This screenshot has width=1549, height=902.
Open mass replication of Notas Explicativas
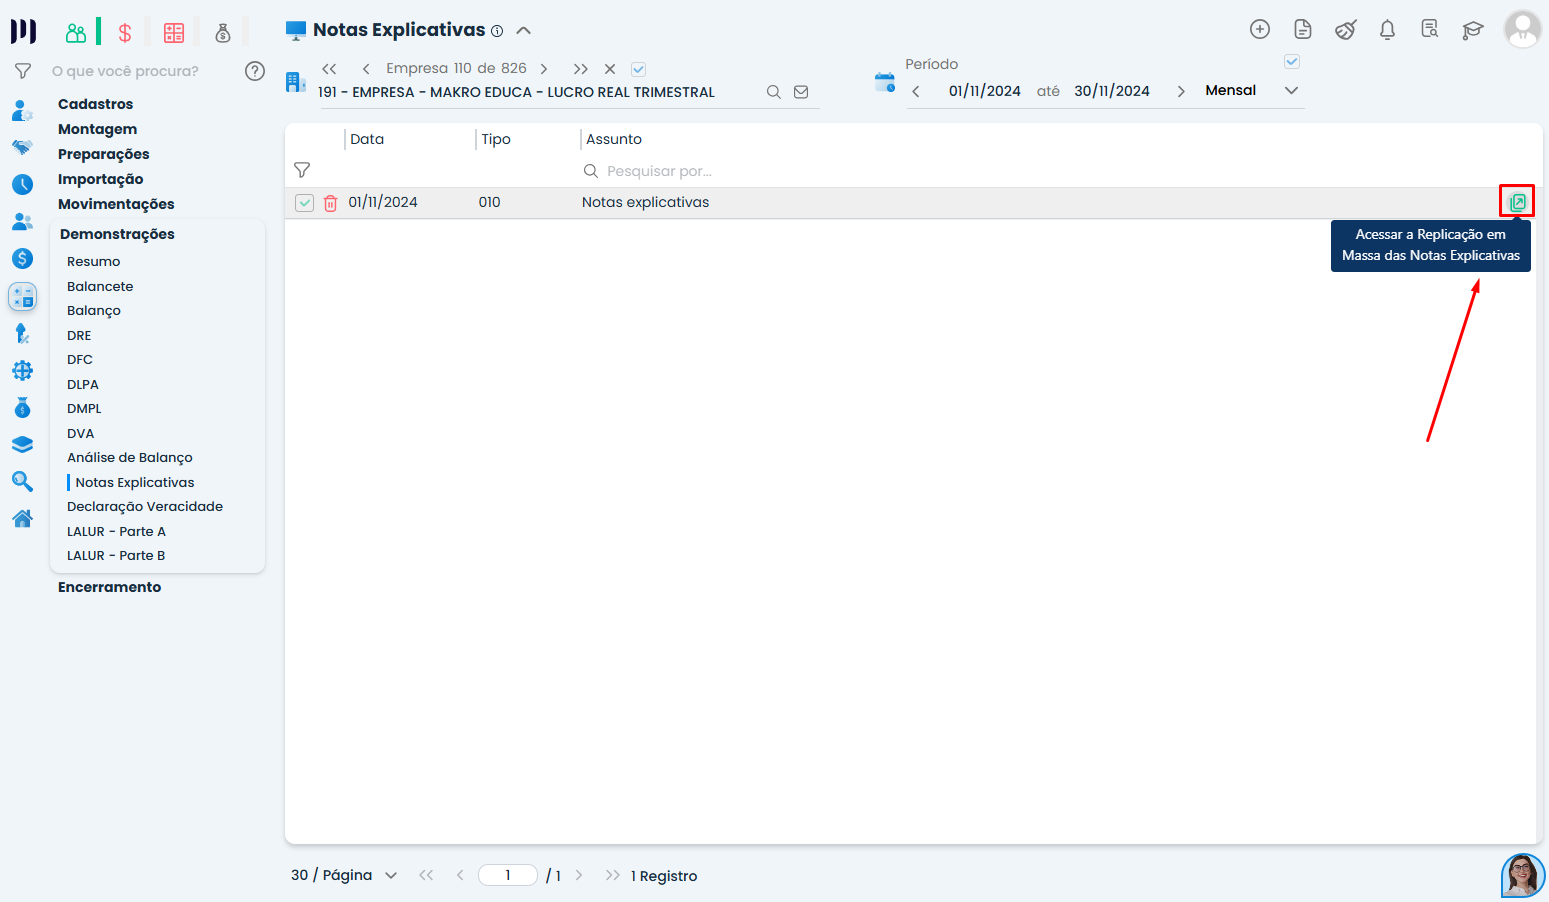coord(1517,202)
